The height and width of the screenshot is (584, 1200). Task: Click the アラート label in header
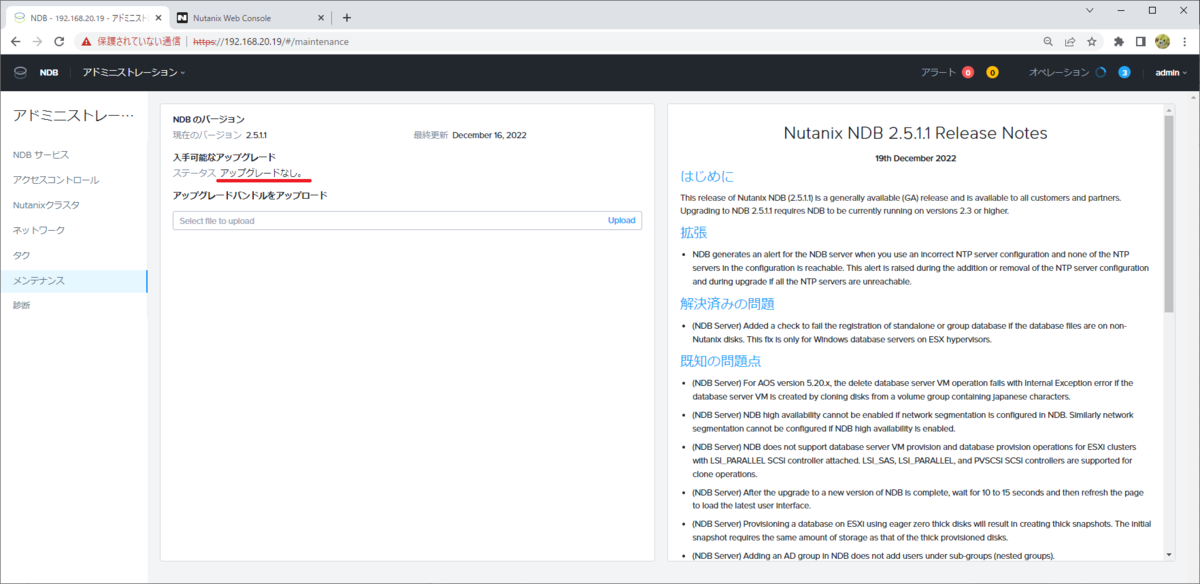(x=939, y=72)
